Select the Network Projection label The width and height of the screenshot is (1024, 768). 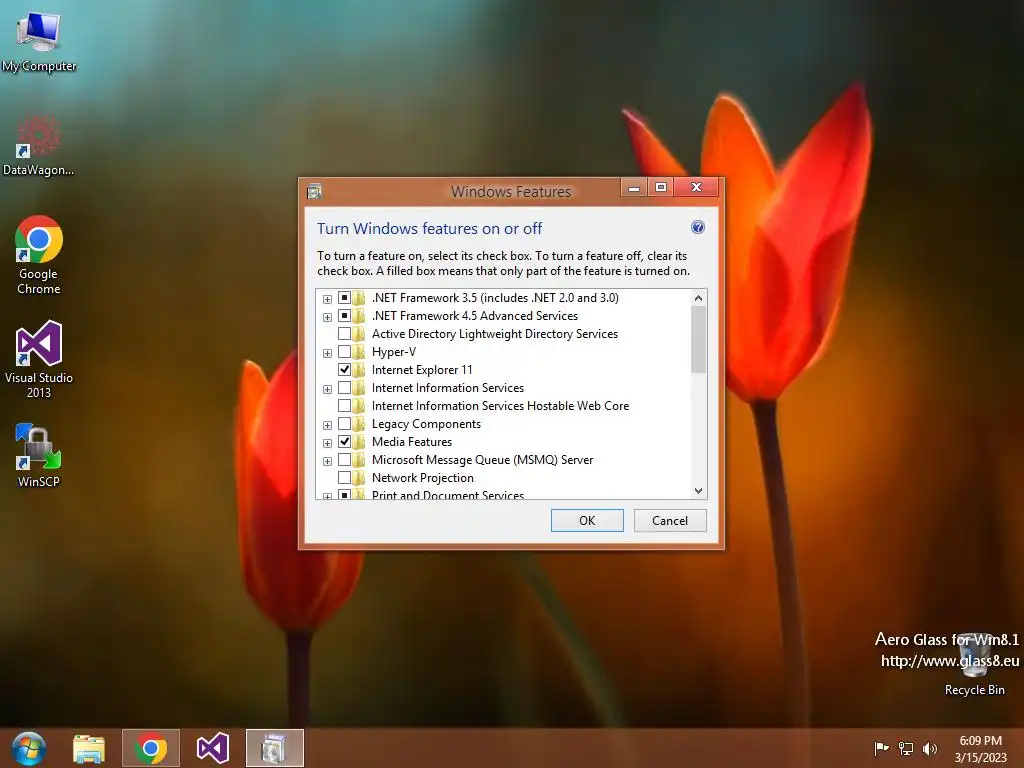pos(423,478)
